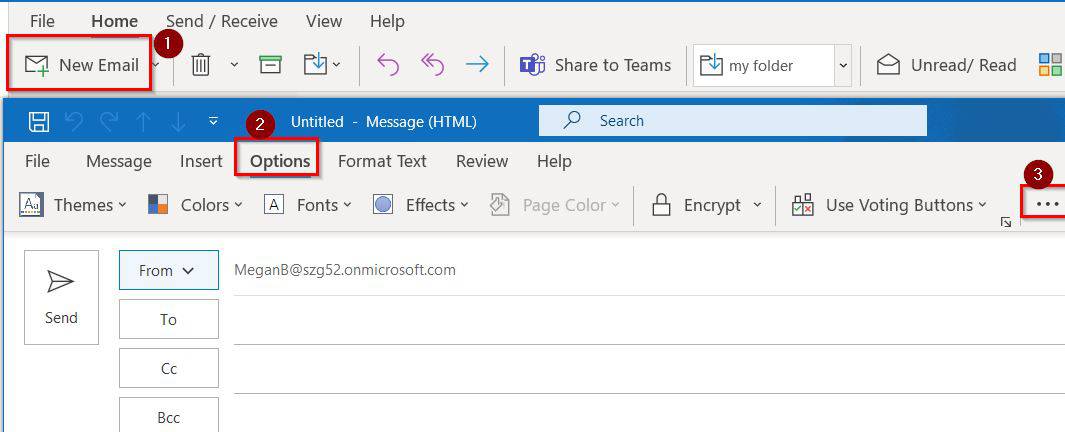Expand the Delete dropdown arrow
Image resolution: width=1065 pixels, height=432 pixels.
coord(234,65)
